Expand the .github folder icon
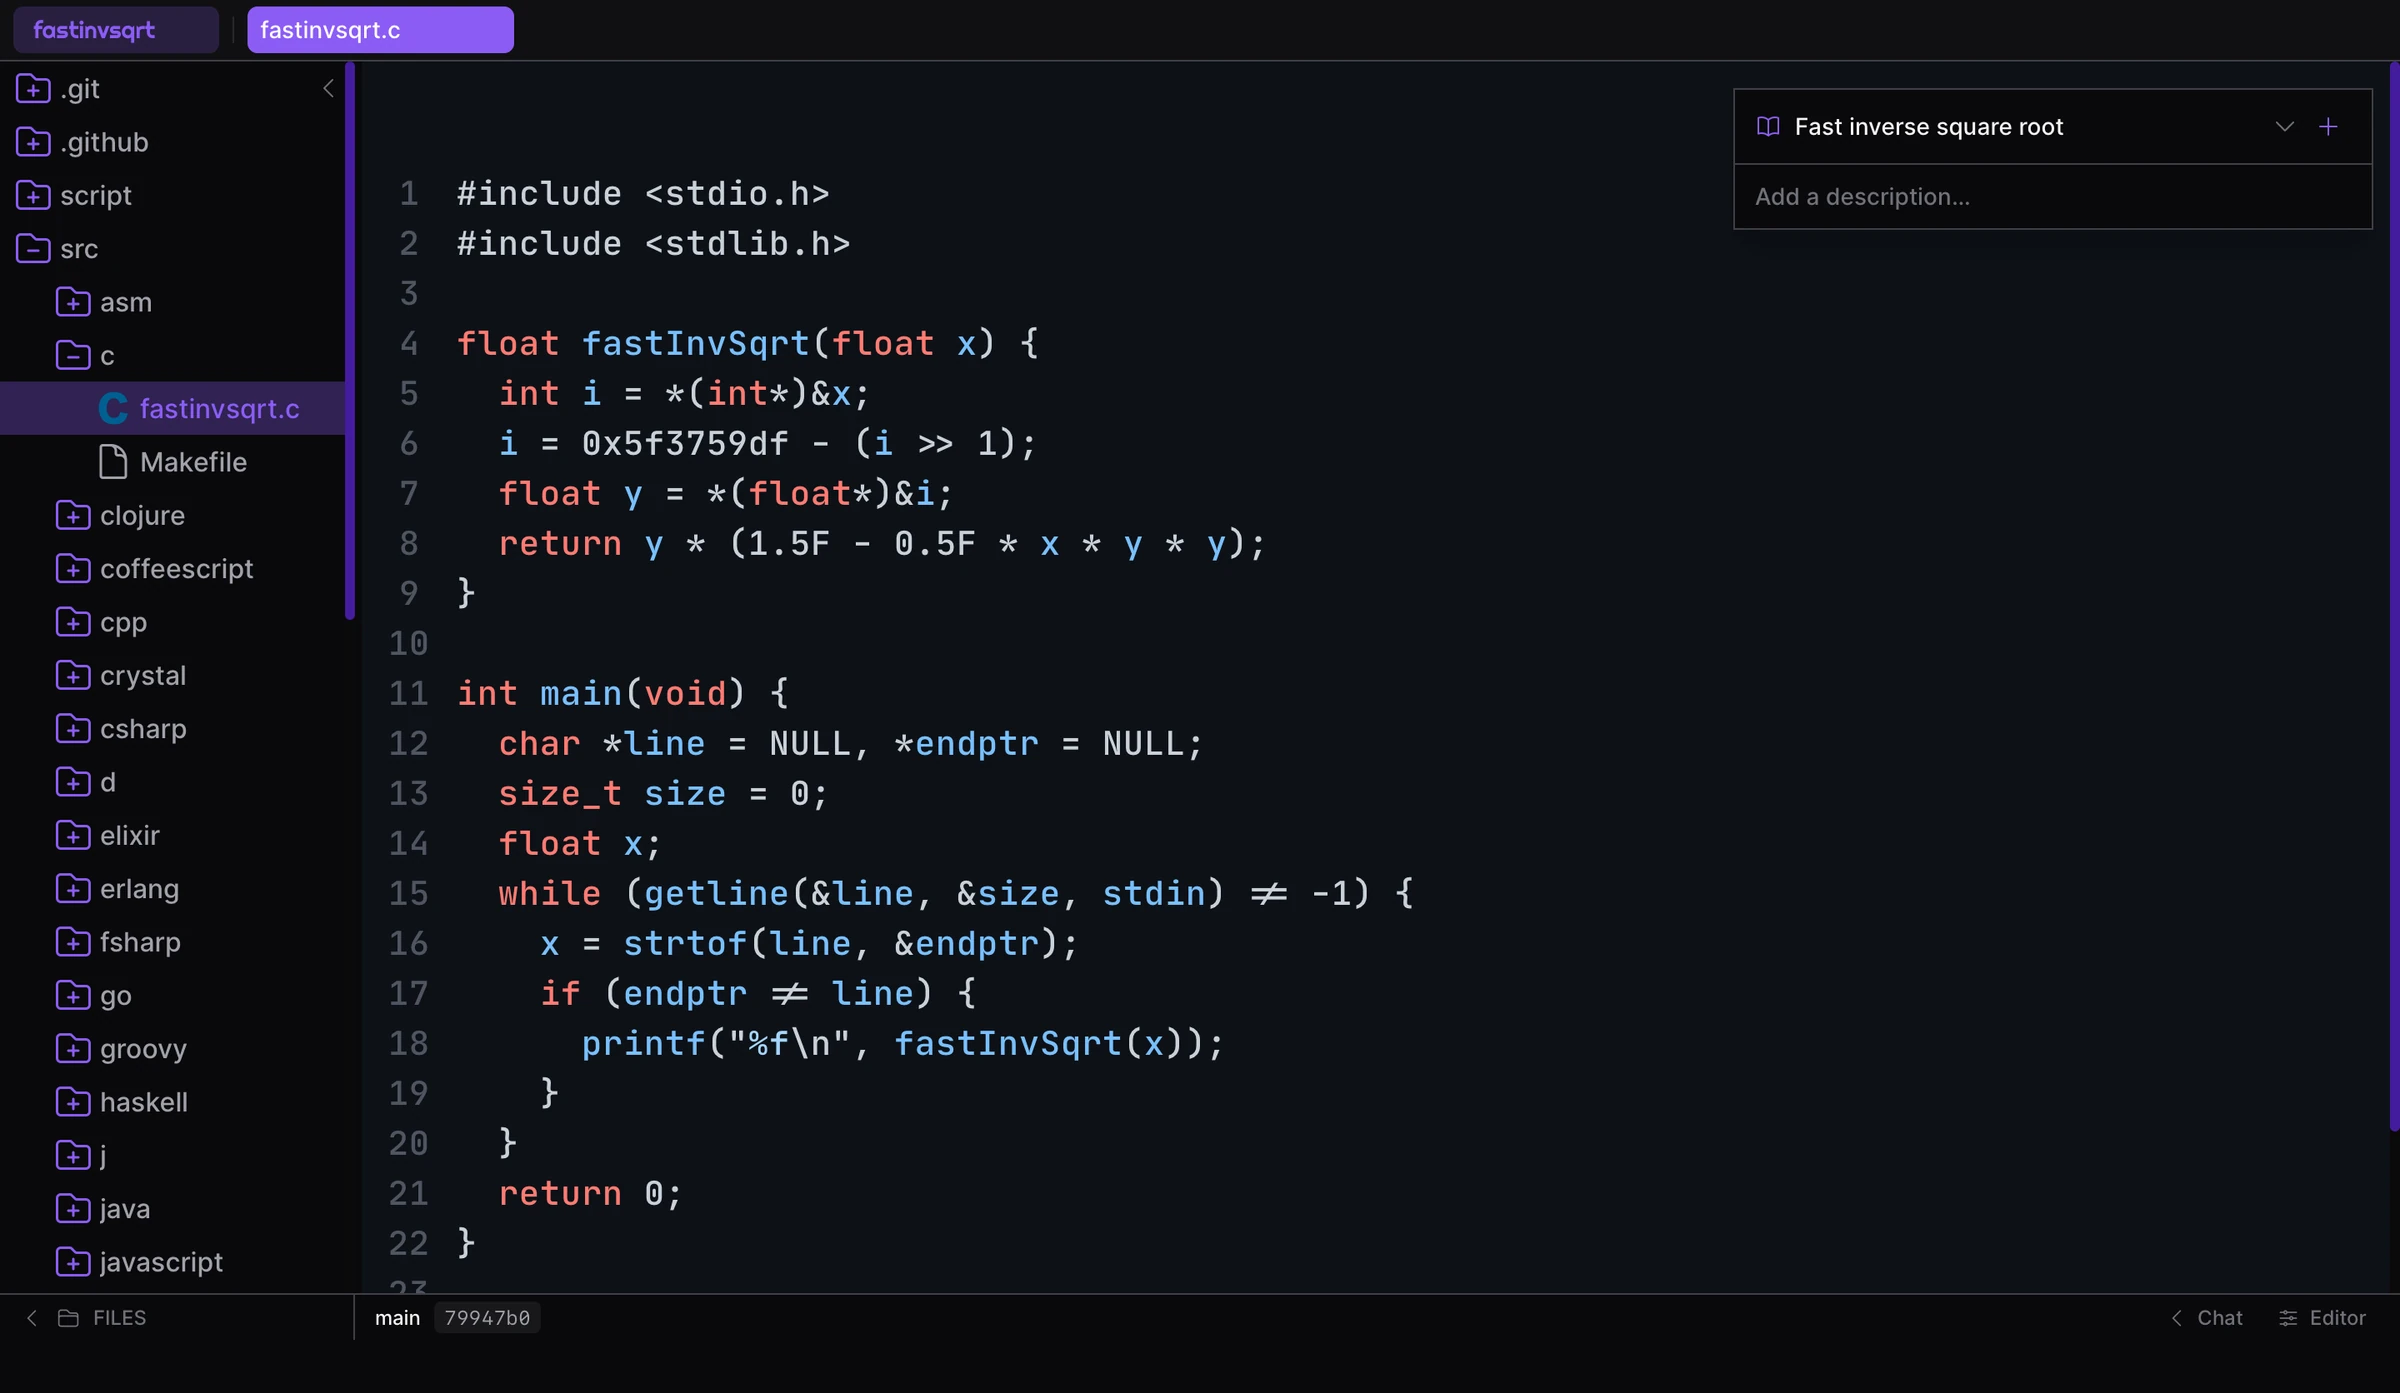 tap(33, 142)
